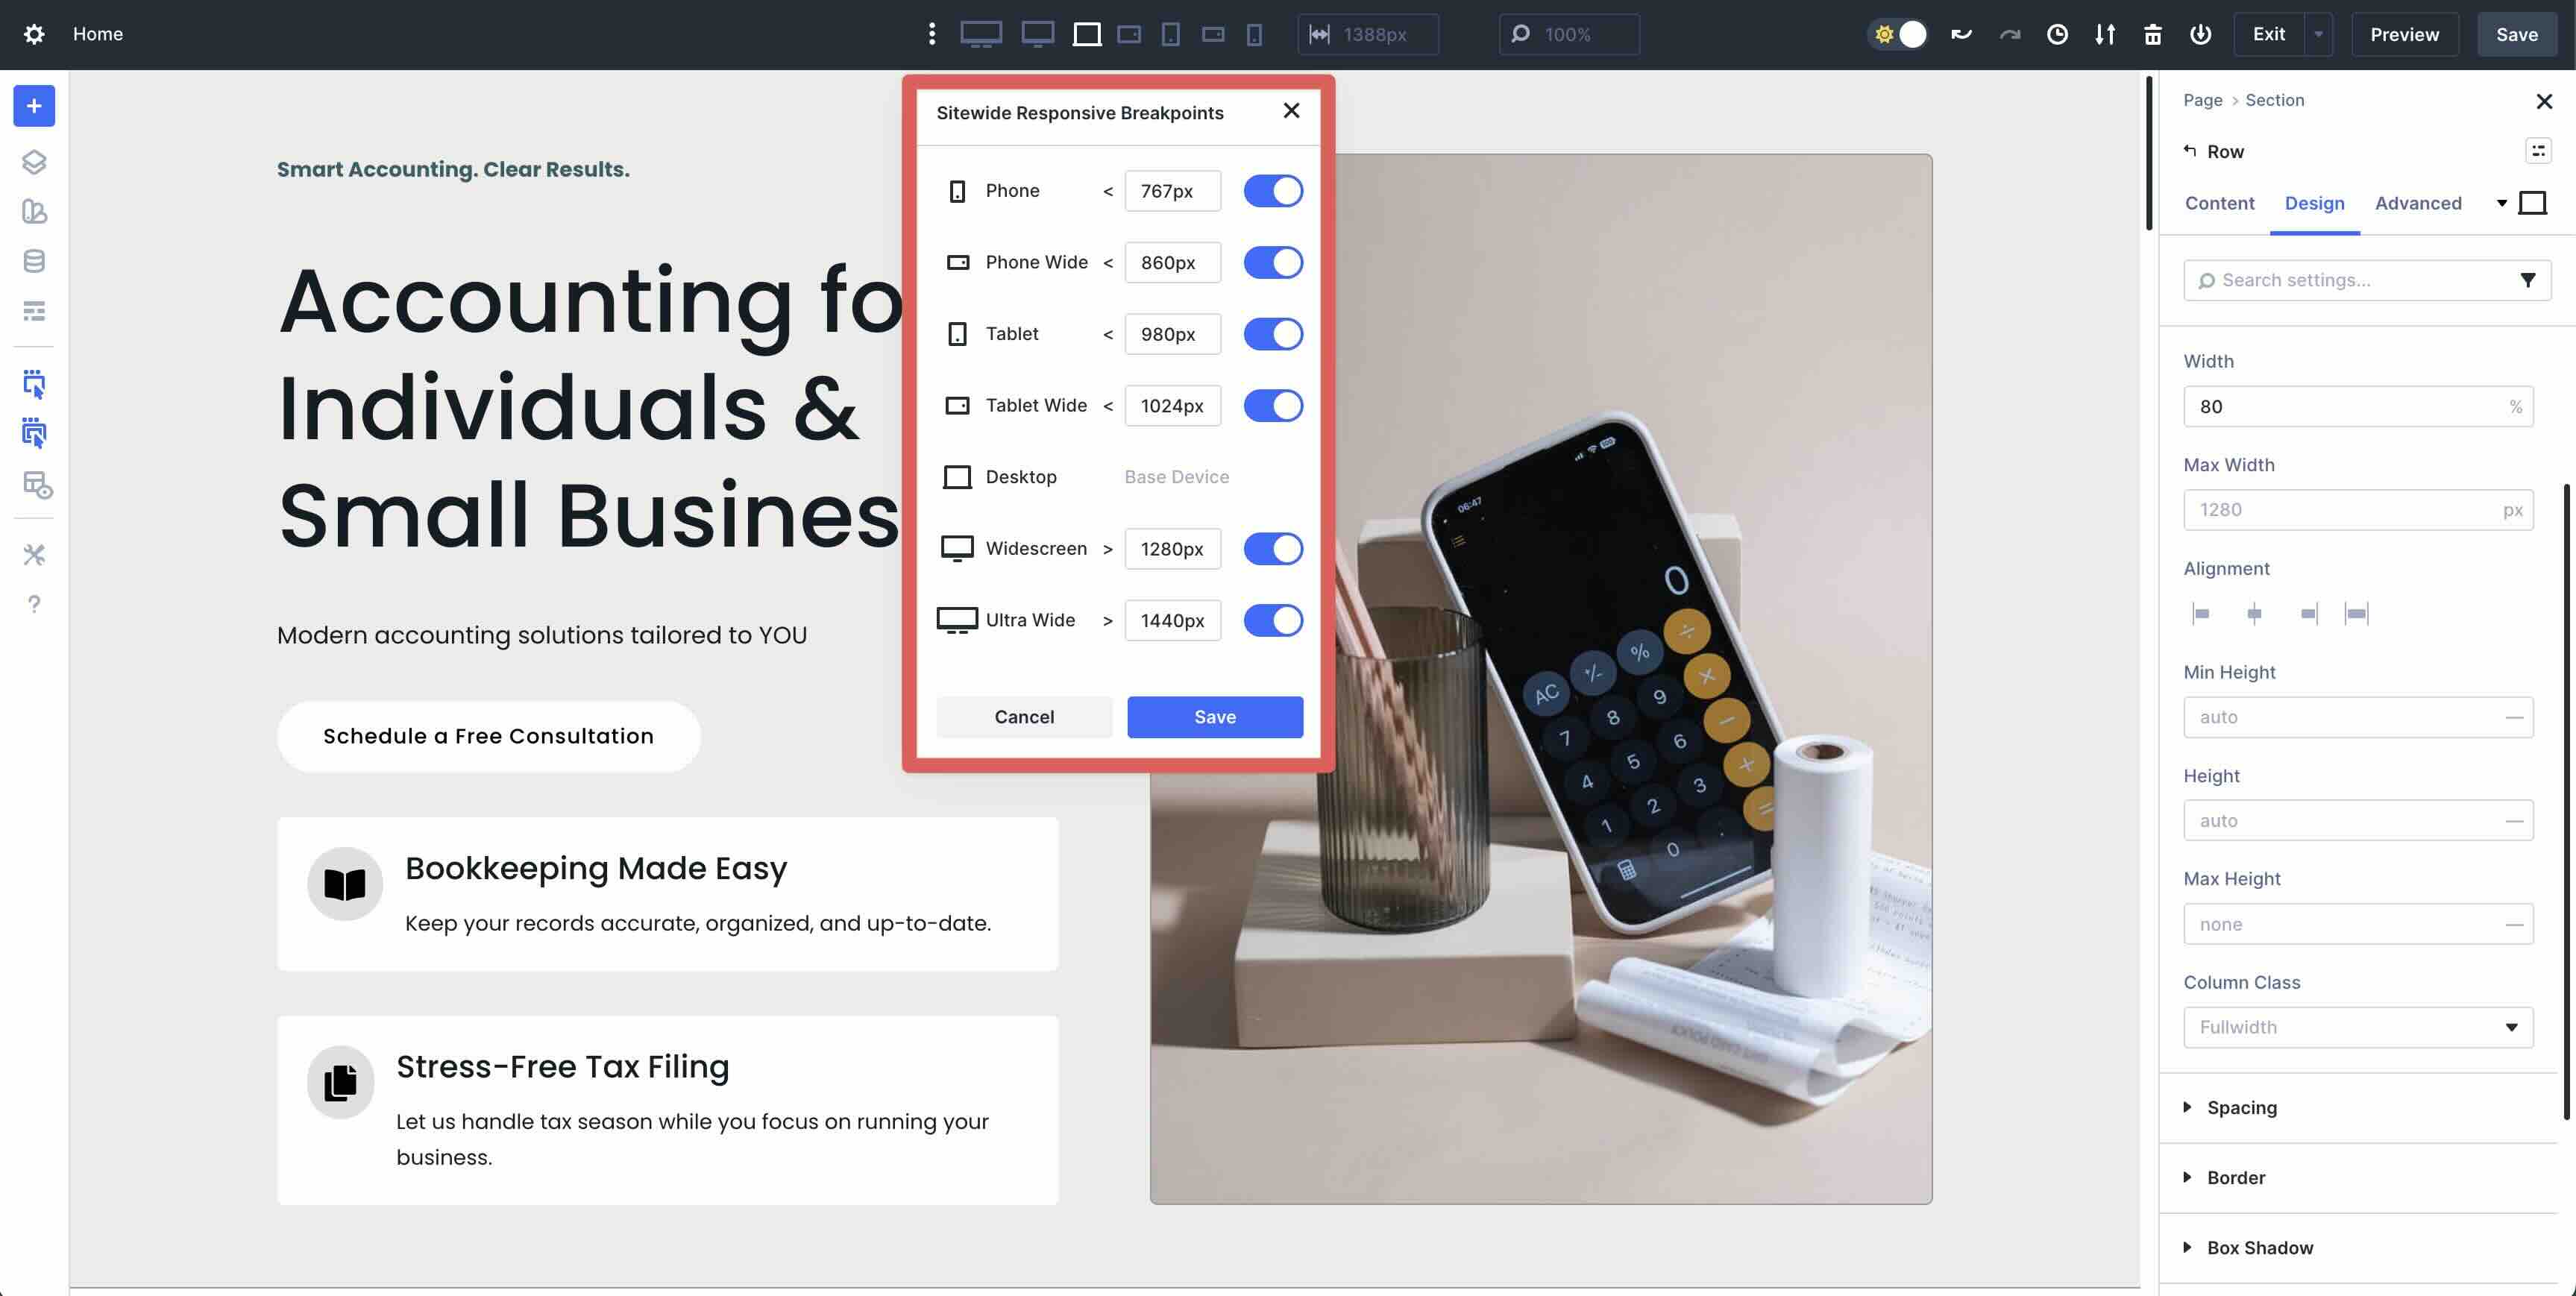Screen dimensions: 2576x1296
Task: Click the slider control beside Min Height
Action: 2517,717
